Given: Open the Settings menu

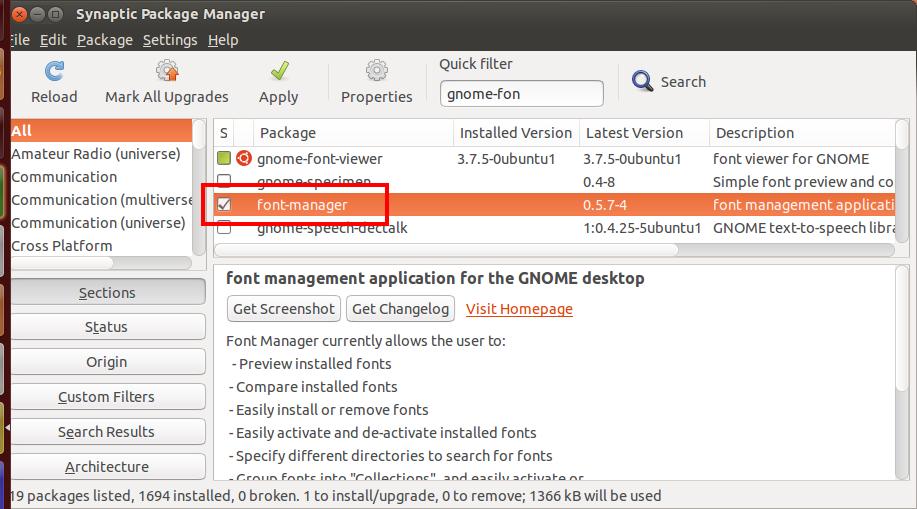Looking at the screenshot, I should coord(170,40).
